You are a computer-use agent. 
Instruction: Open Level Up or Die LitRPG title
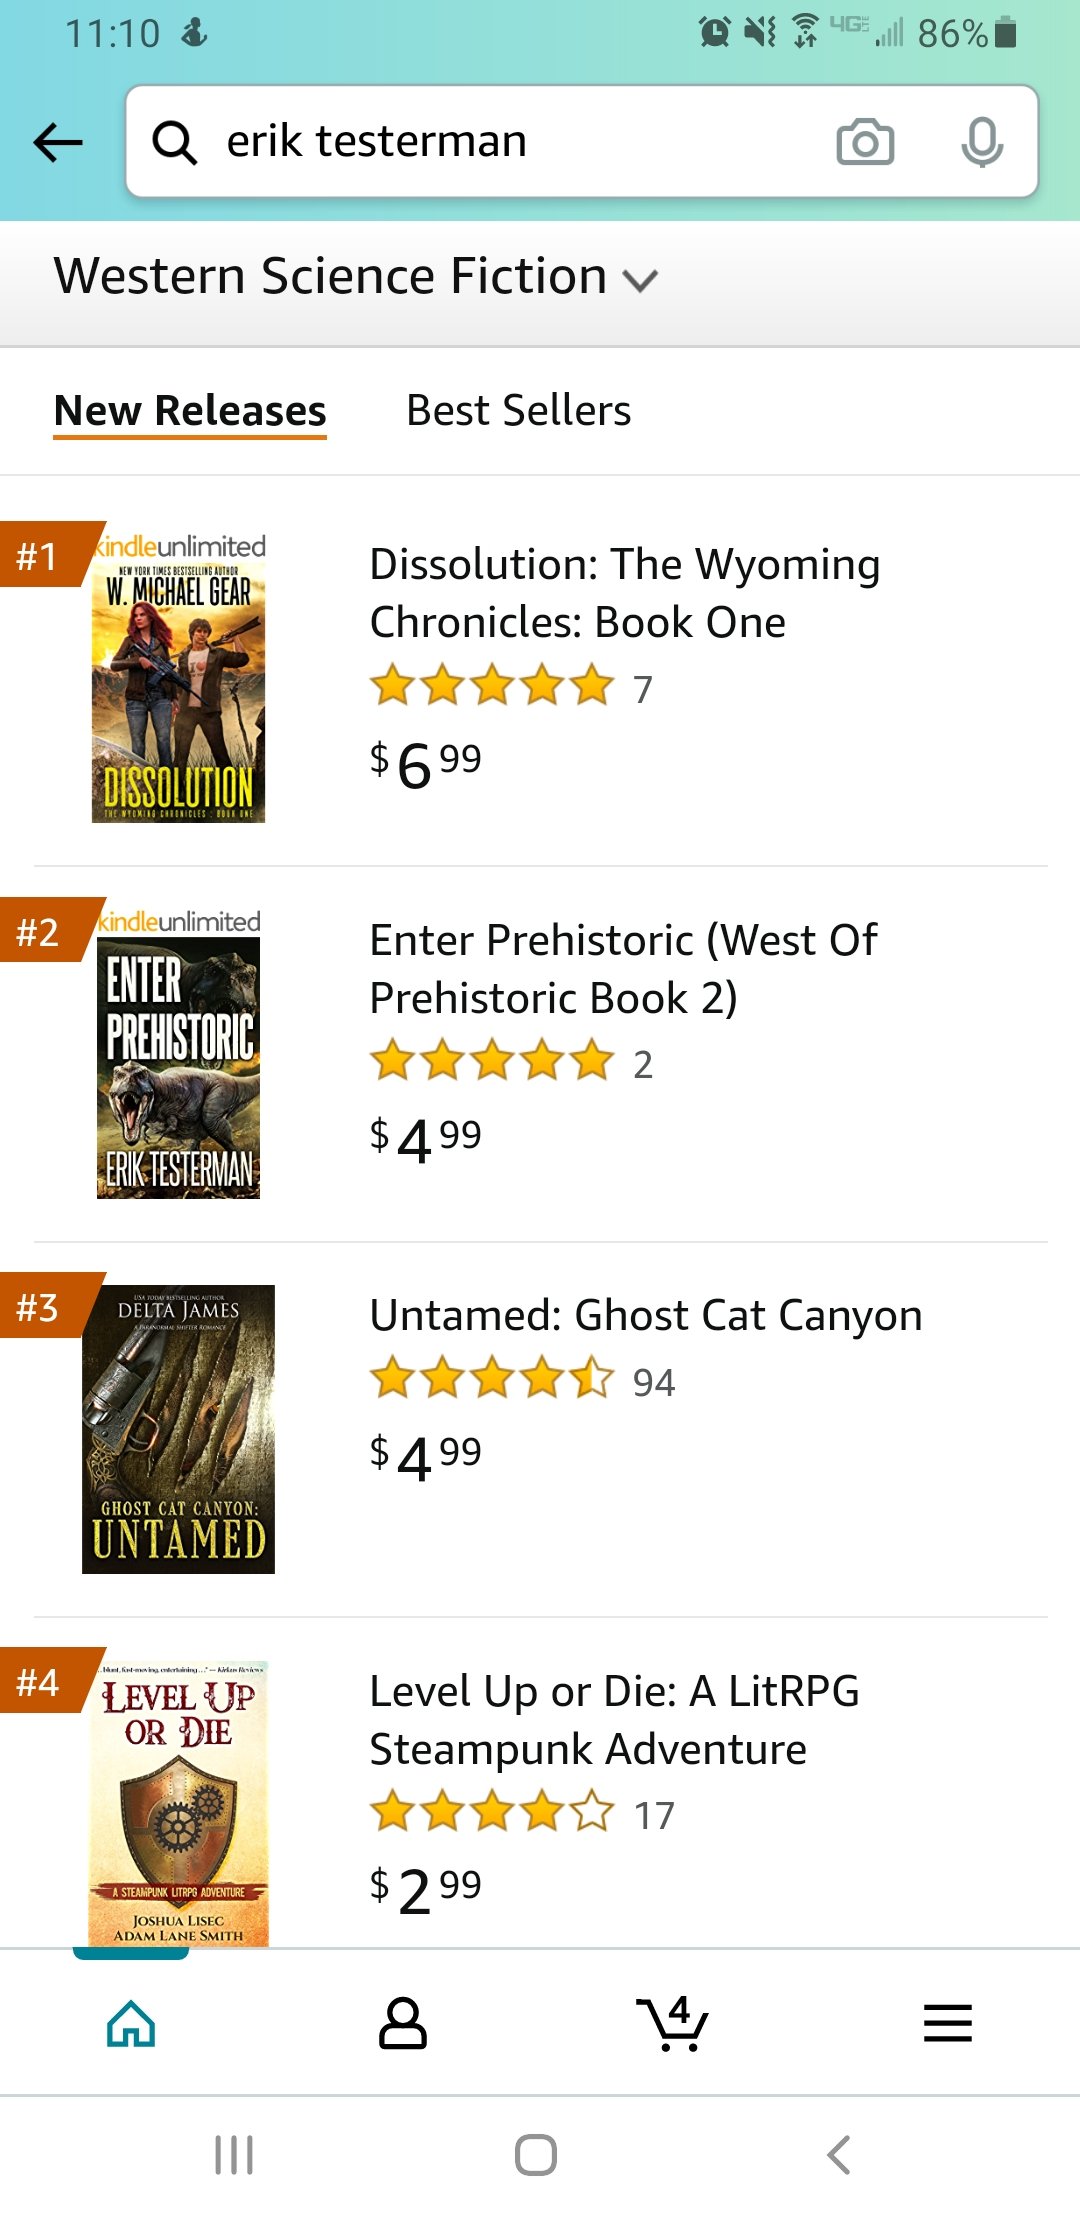[614, 1720]
